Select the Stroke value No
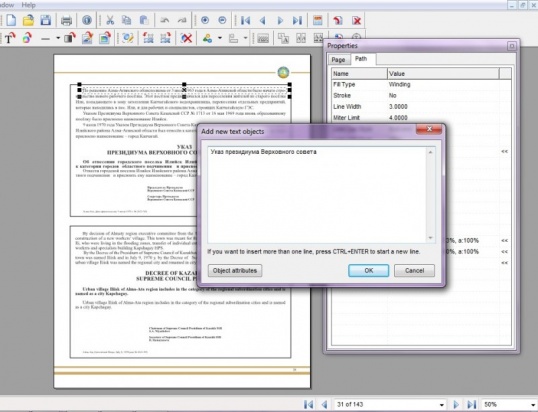The image size is (538, 412). (x=393, y=95)
